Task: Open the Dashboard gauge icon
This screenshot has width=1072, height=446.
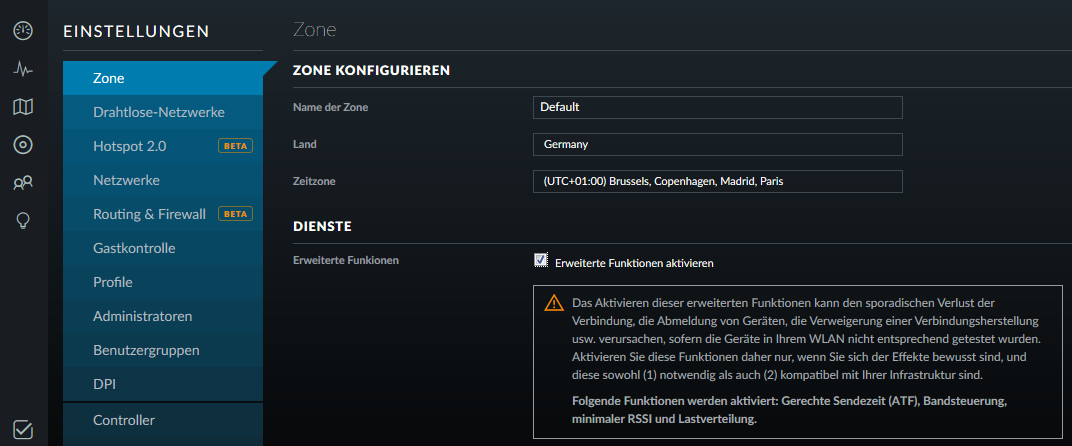Action: (x=23, y=31)
